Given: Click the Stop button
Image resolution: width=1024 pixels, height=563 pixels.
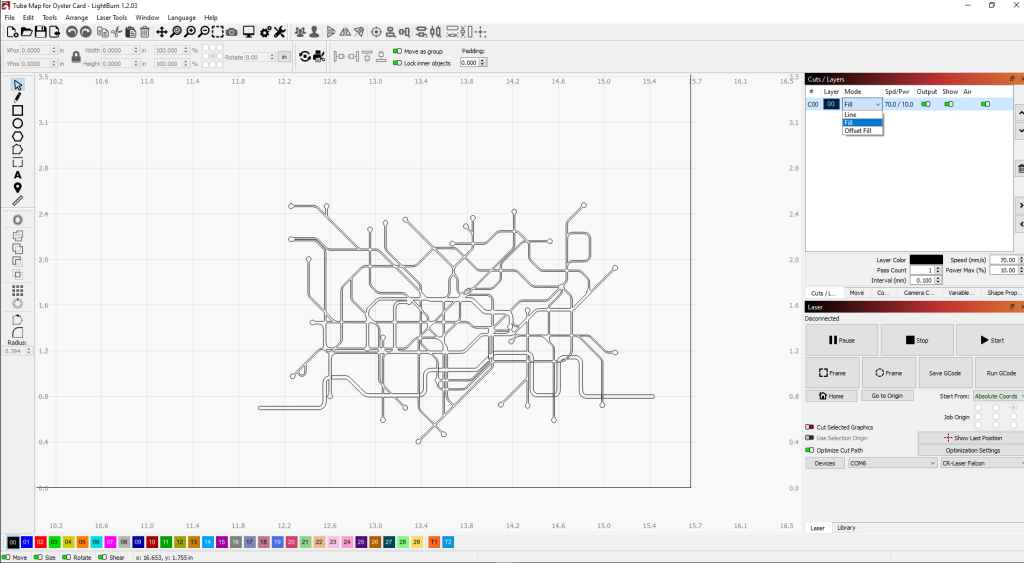Looking at the screenshot, I should tap(917, 340).
